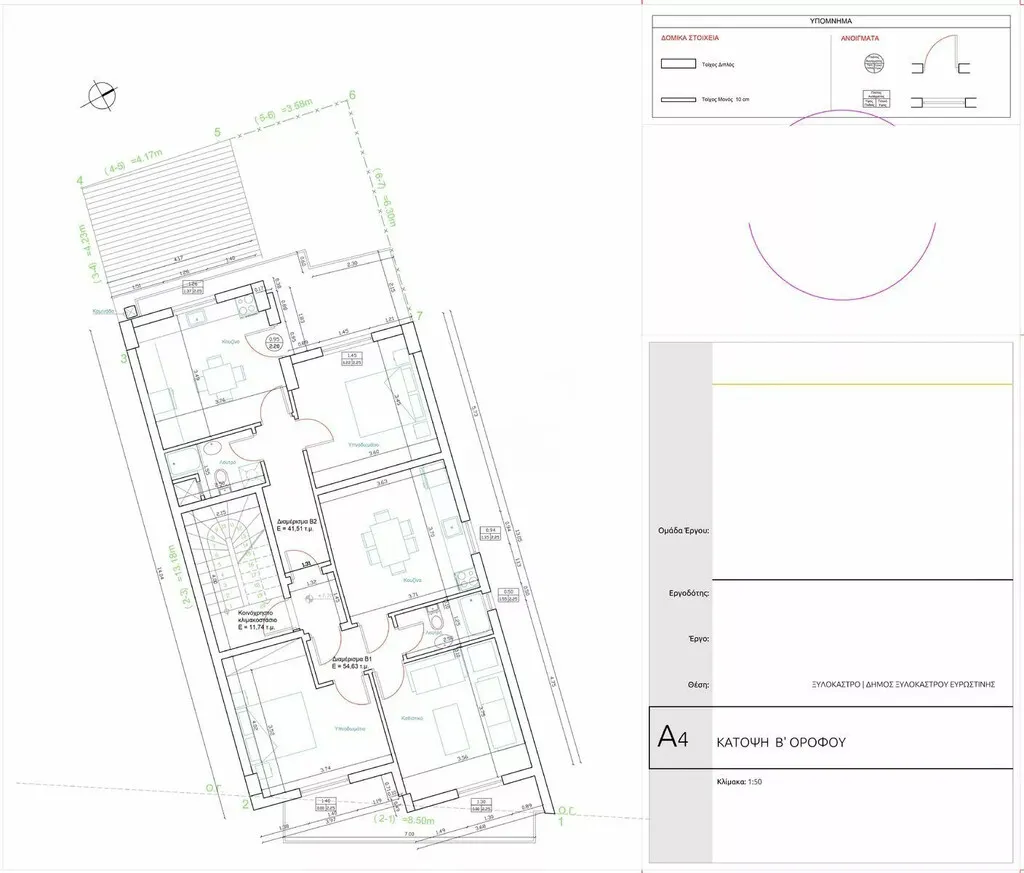Click the hatched terrace area between points 4 and 5
This screenshot has width=1024, height=873.
point(172,216)
